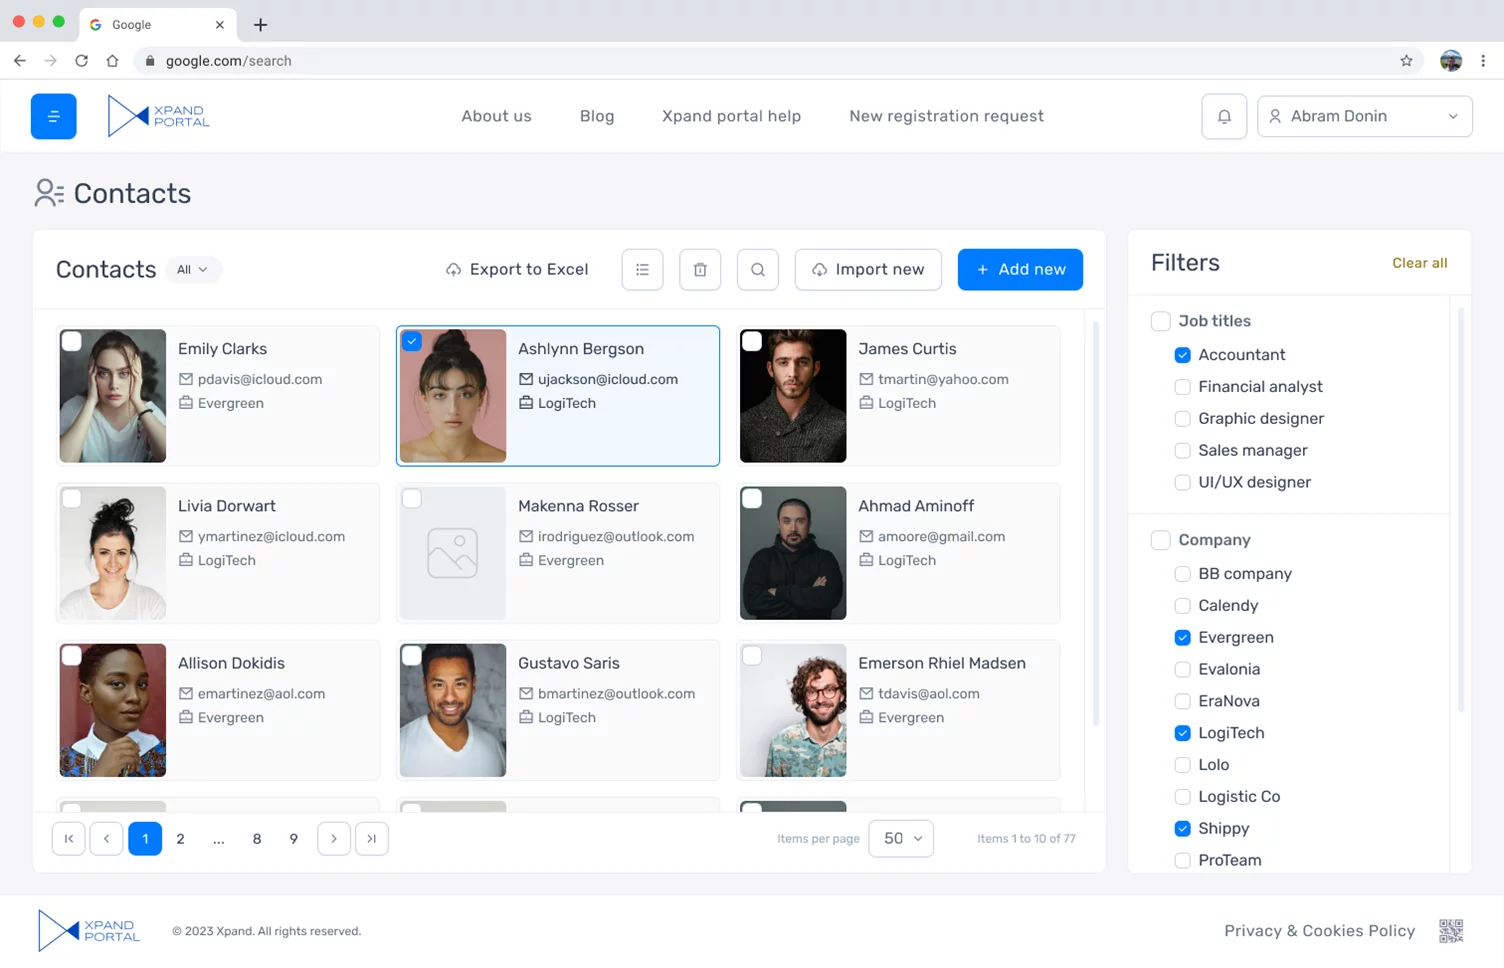This screenshot has width=1504, height=968.
Task: Expand the Items per page dropdown
Action: 901,838
